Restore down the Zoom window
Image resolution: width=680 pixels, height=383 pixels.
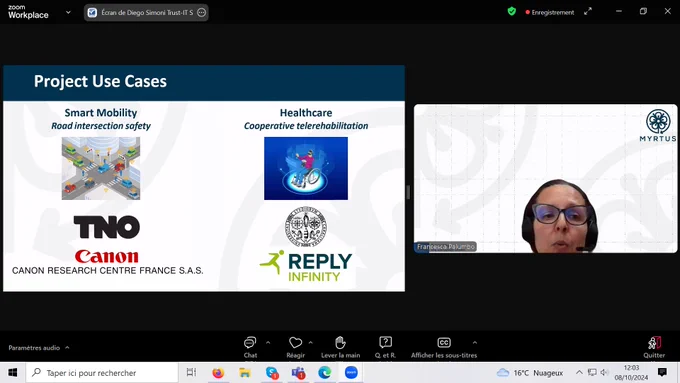pos(643,12)
